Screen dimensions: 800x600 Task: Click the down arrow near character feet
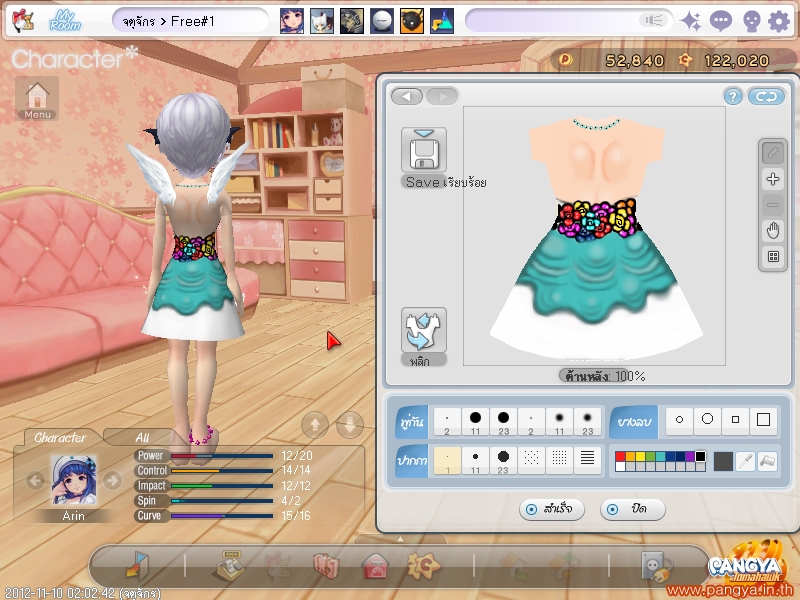pos(350,424)
